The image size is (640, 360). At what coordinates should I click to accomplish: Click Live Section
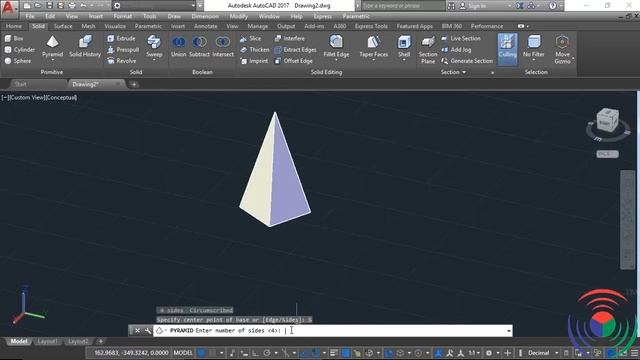(x=461, y=38)
